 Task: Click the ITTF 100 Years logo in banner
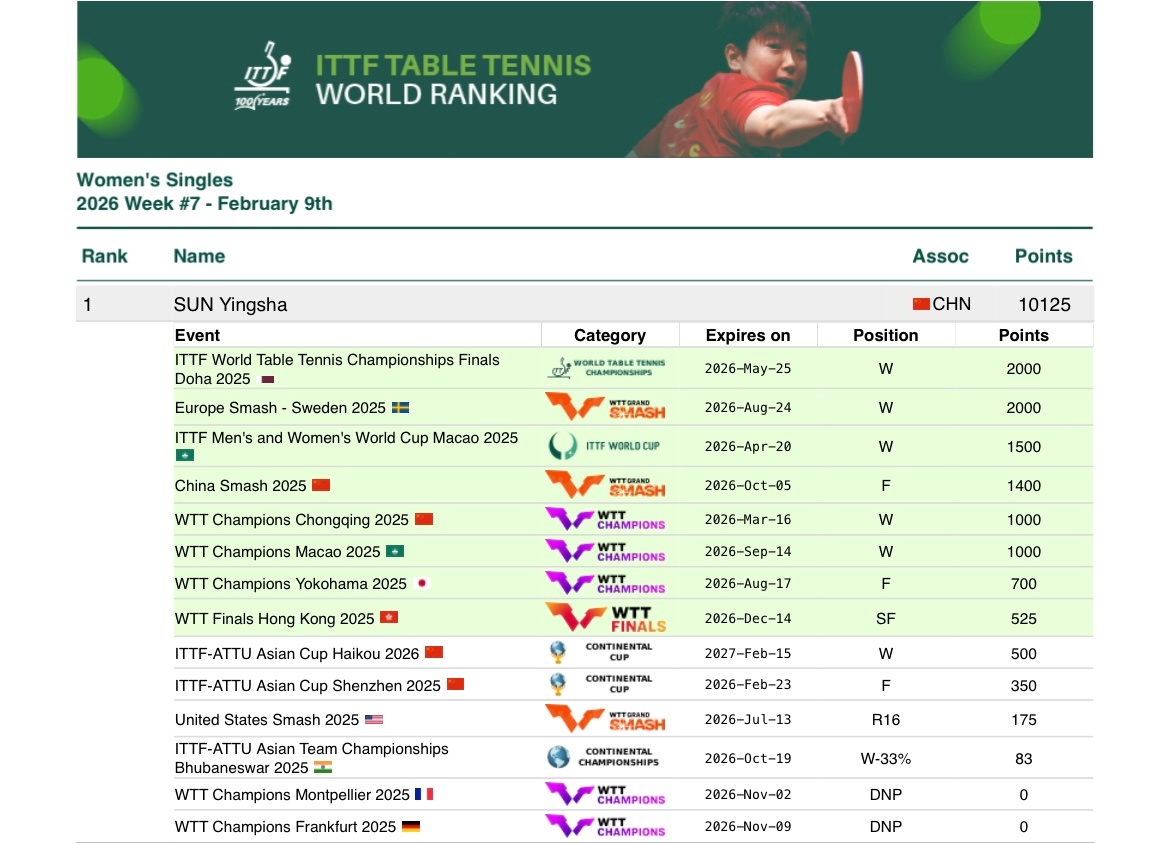(263, 75)
